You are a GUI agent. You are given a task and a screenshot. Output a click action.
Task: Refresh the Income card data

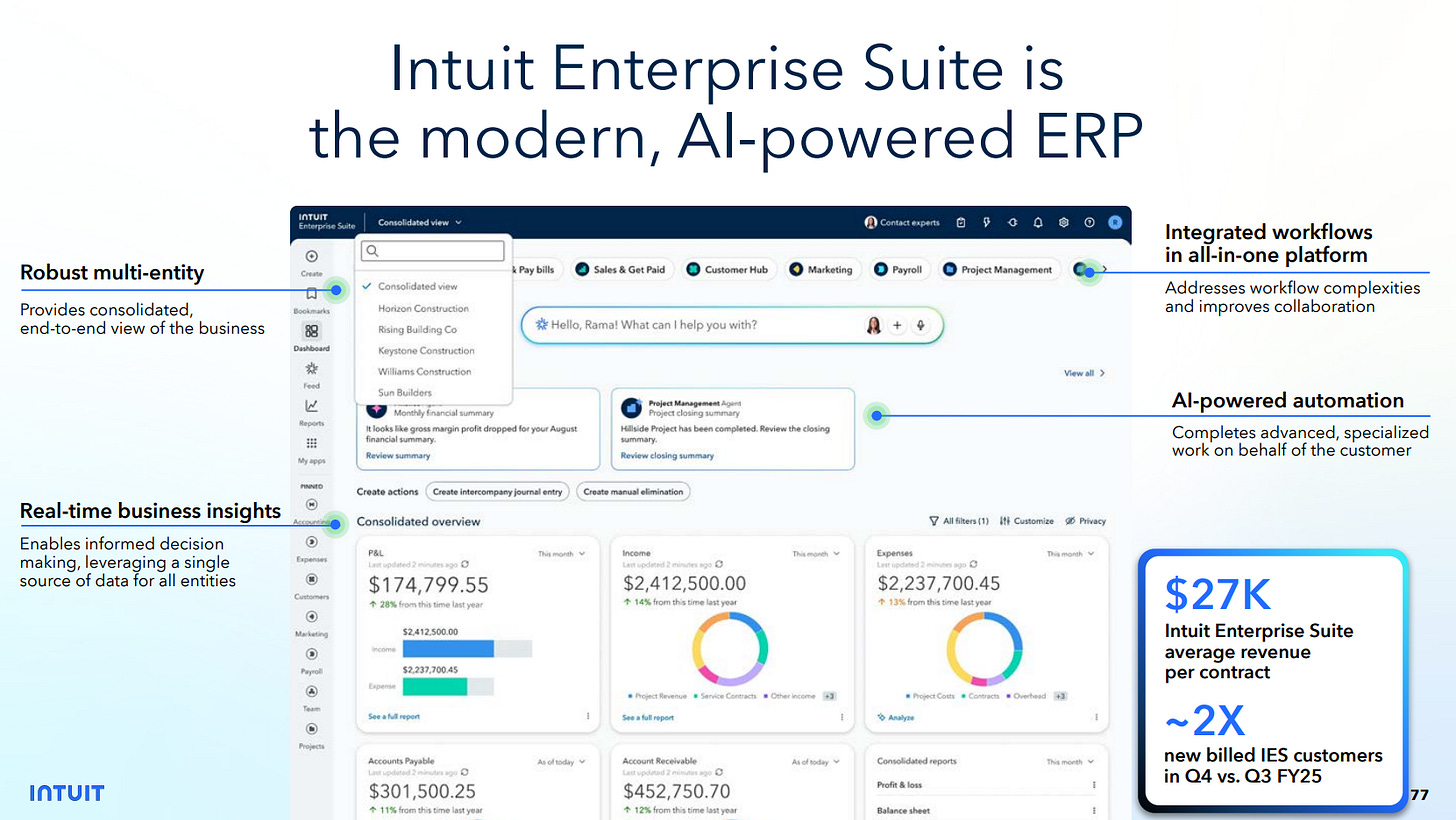click(719, 565)
